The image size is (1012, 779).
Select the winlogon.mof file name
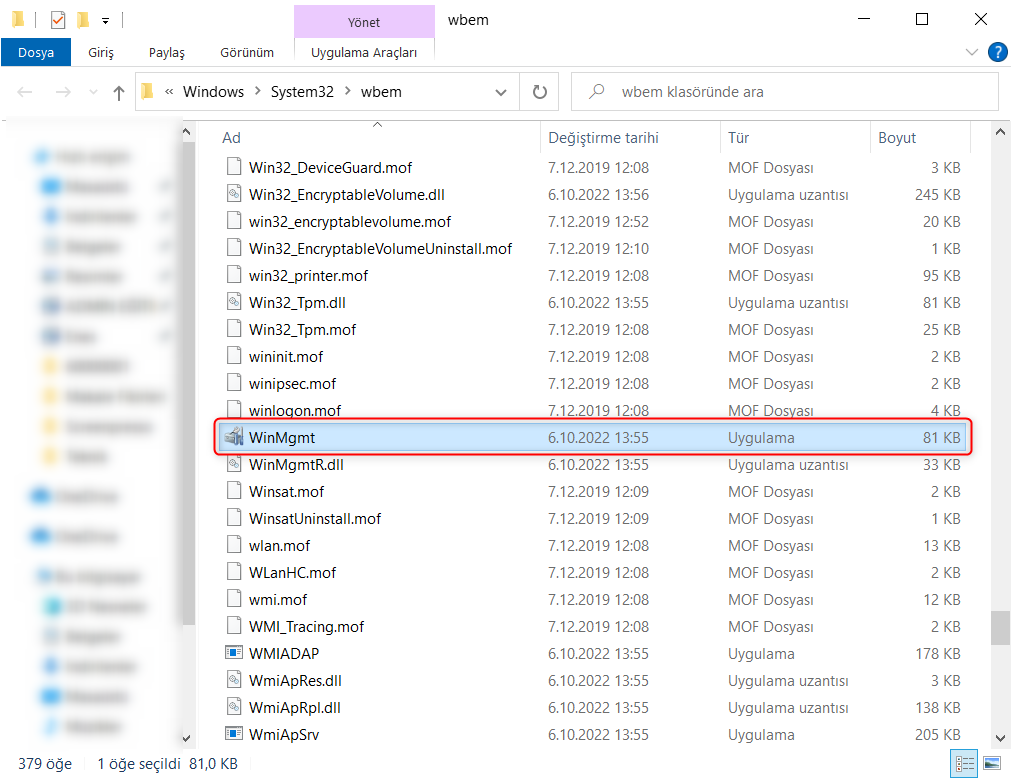[295, 411]
